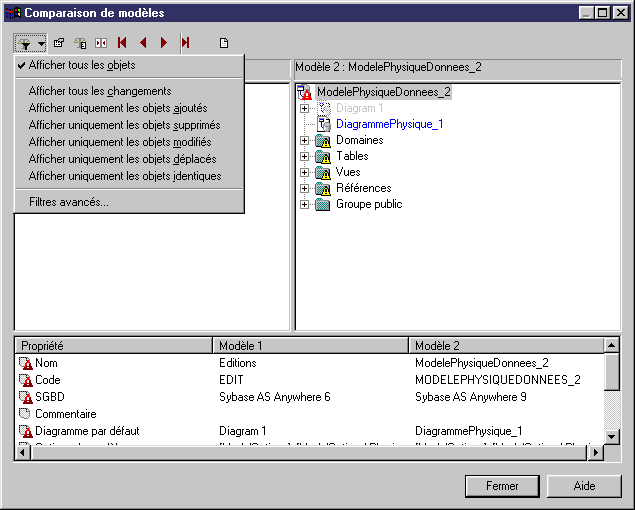Expand the Tables folder in tree
The height and width of the screenshot is (510, 635).
(305, 157)
